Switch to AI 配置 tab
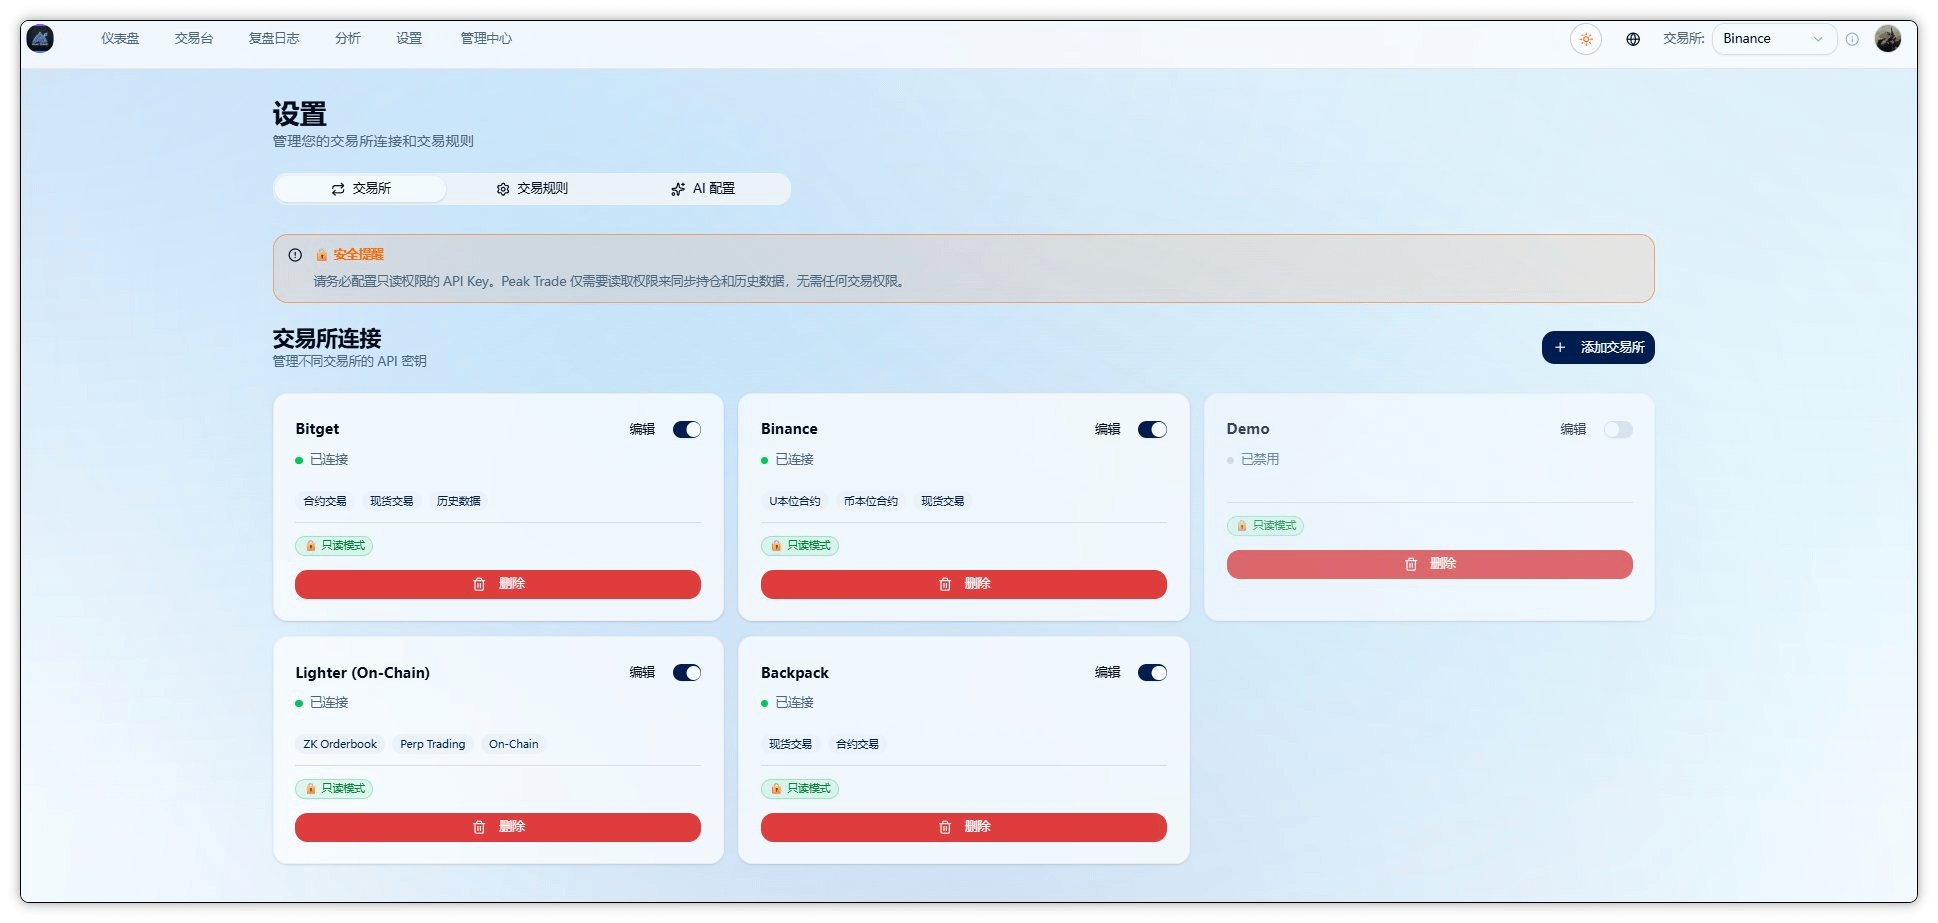The width and height of the screenshot is (1938, 923). 703,189
